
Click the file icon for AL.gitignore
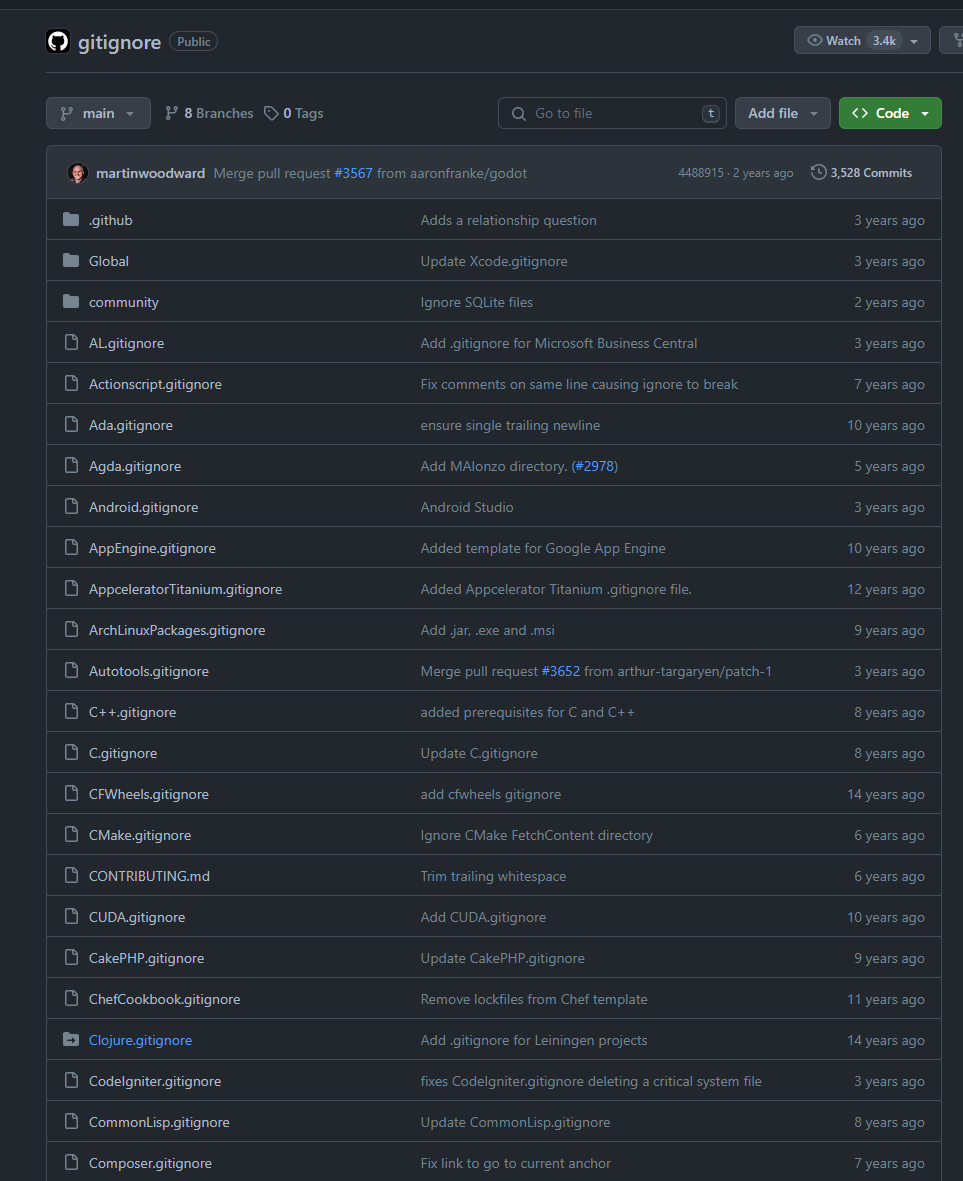pos(72,343)
